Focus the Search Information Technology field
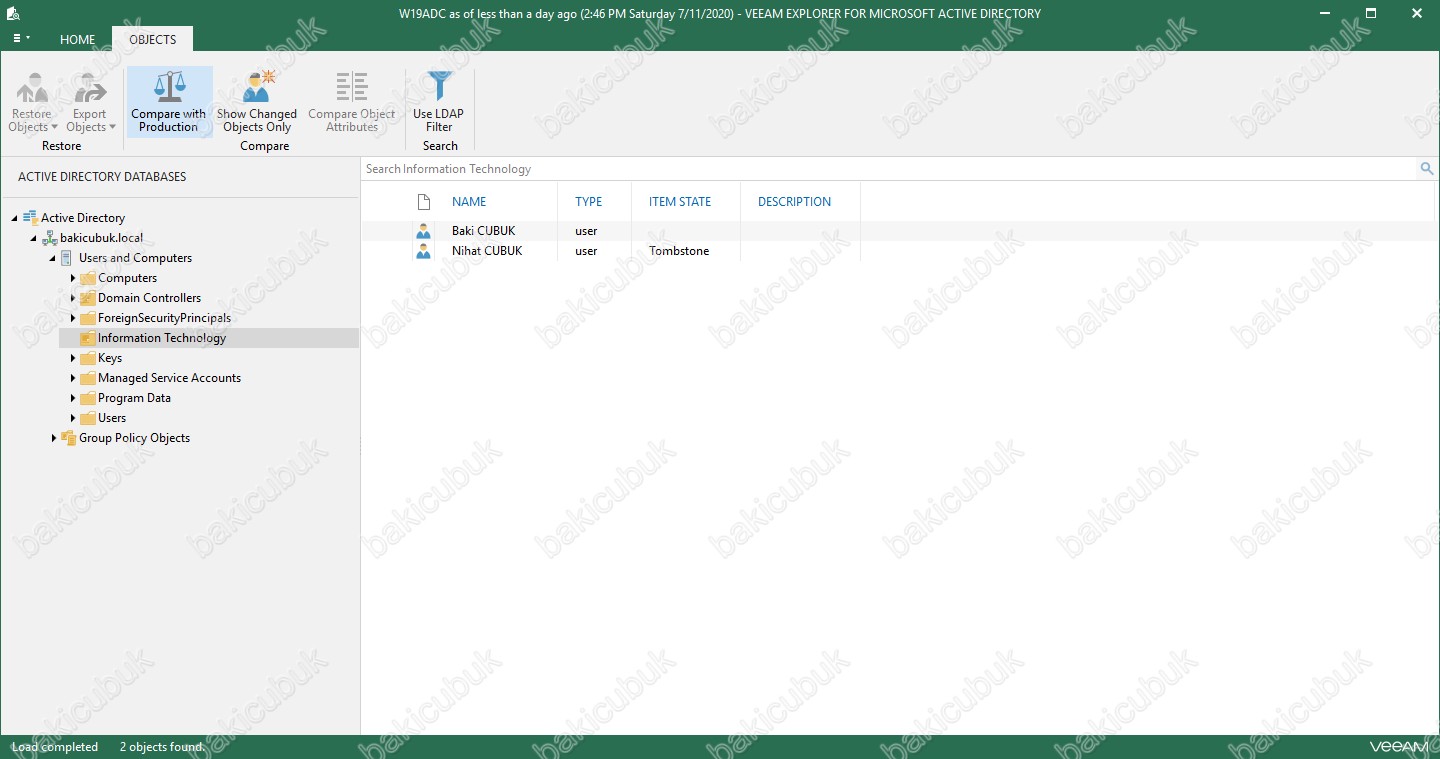The image size is (1440, 759). (890, 169)
